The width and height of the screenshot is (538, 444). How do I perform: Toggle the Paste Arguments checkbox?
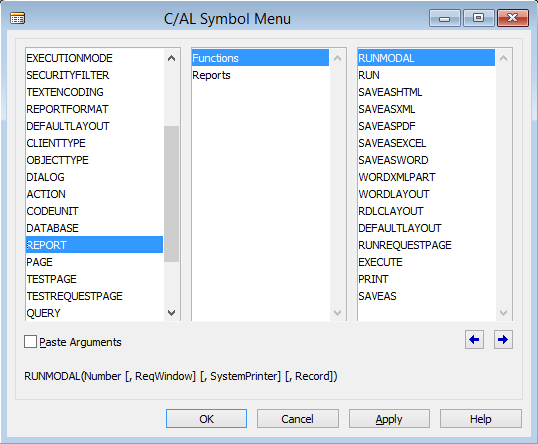(x=30, y=342)
